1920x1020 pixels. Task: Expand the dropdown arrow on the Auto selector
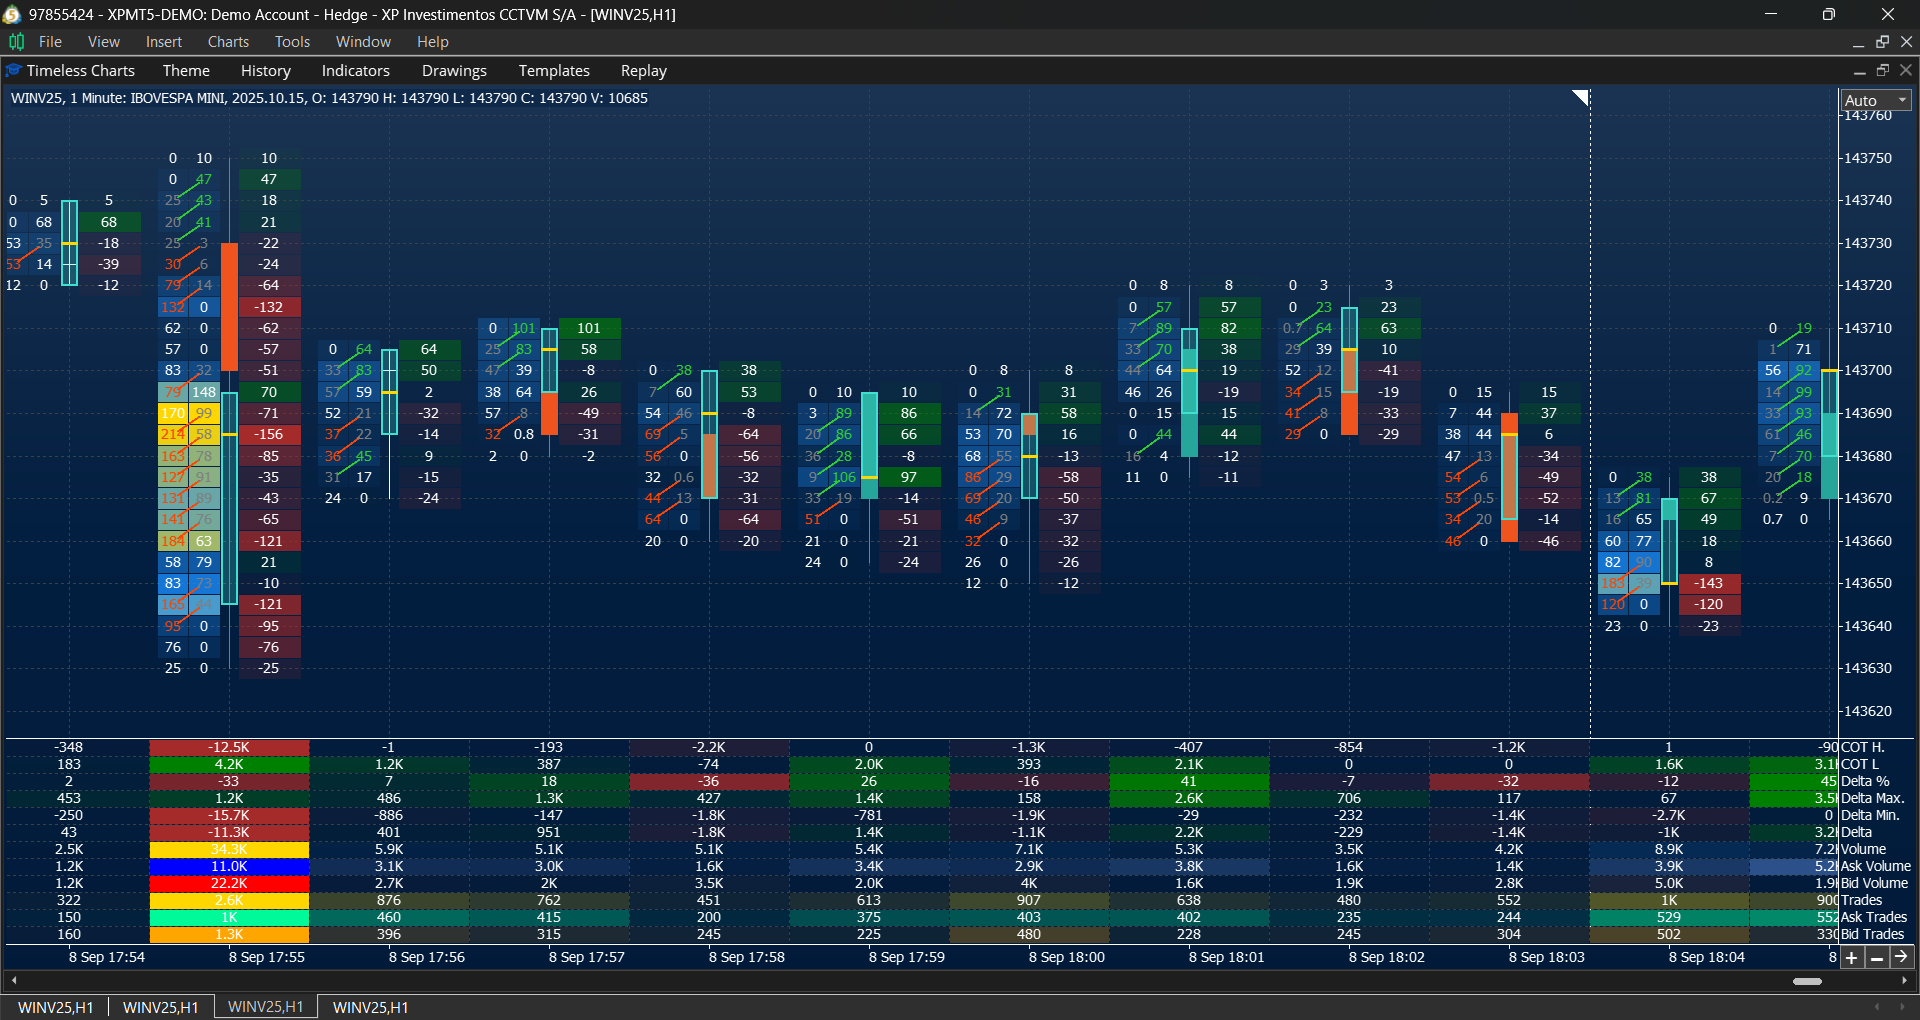[1901, 100]
